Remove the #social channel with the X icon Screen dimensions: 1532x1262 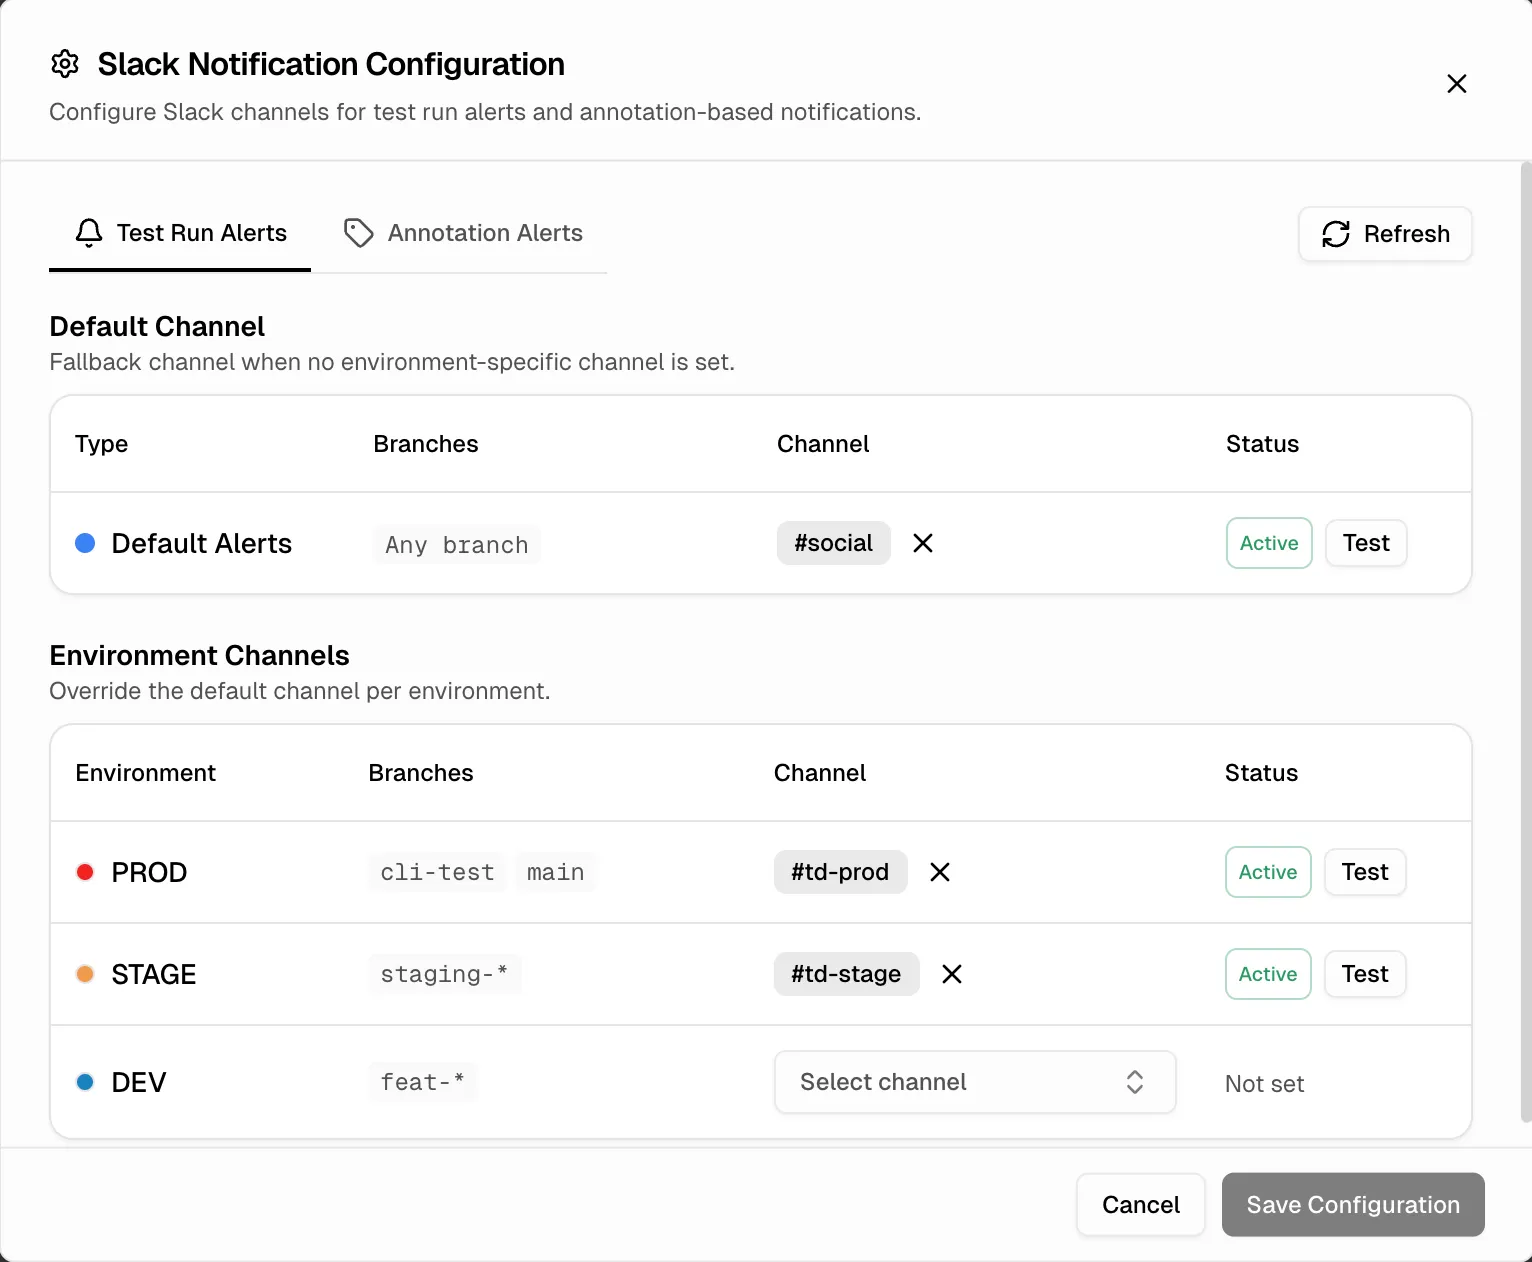point(922,543)
